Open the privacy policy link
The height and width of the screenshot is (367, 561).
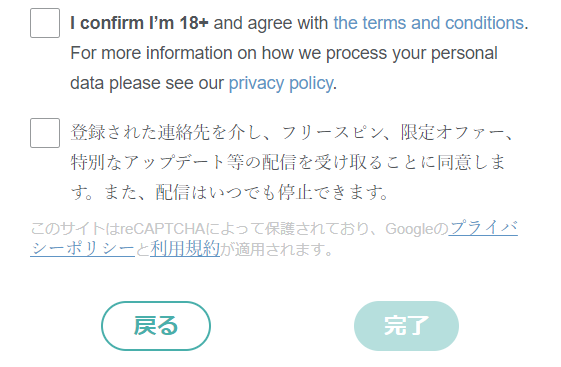(x=281, y=83)
